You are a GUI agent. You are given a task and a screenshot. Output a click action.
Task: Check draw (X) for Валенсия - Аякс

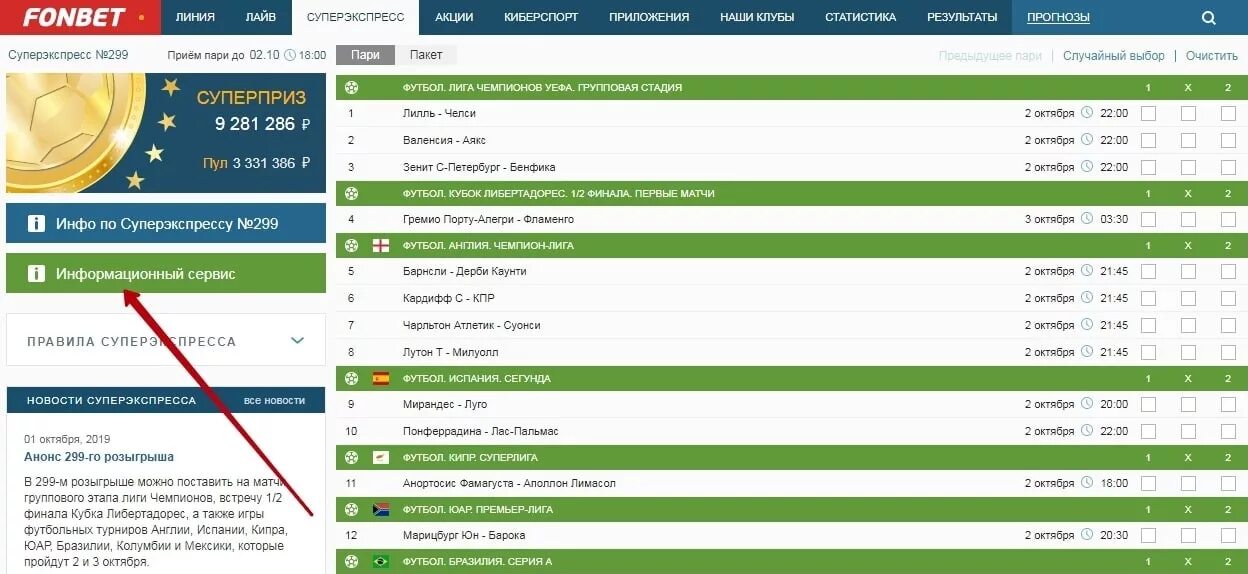(x=1188, y=140)
